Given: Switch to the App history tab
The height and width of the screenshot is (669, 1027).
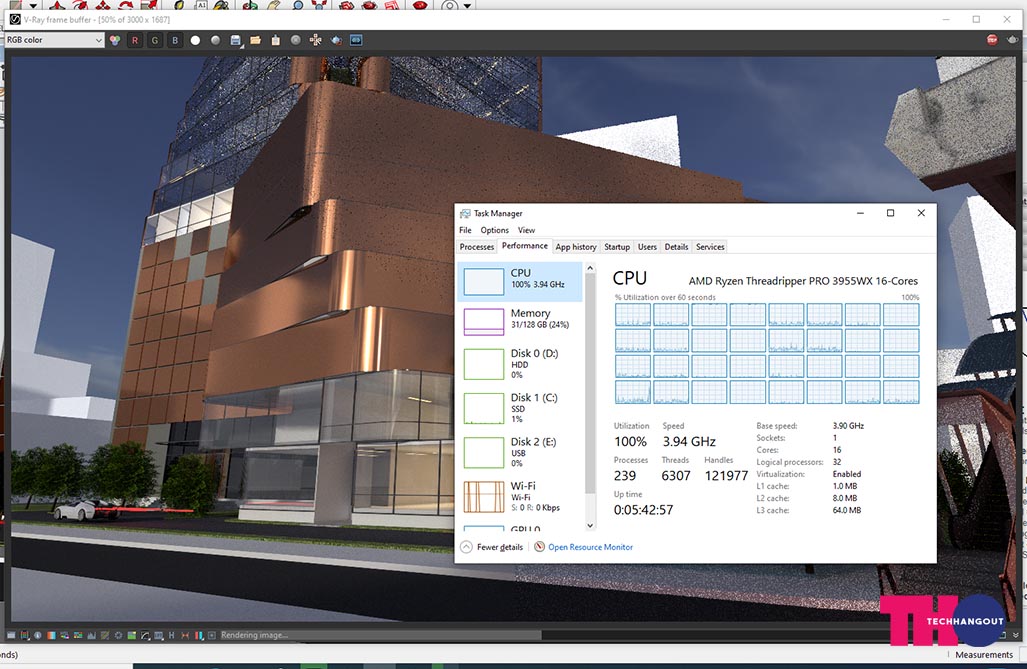Looking at the screenshot, I should tap(576, 247).
